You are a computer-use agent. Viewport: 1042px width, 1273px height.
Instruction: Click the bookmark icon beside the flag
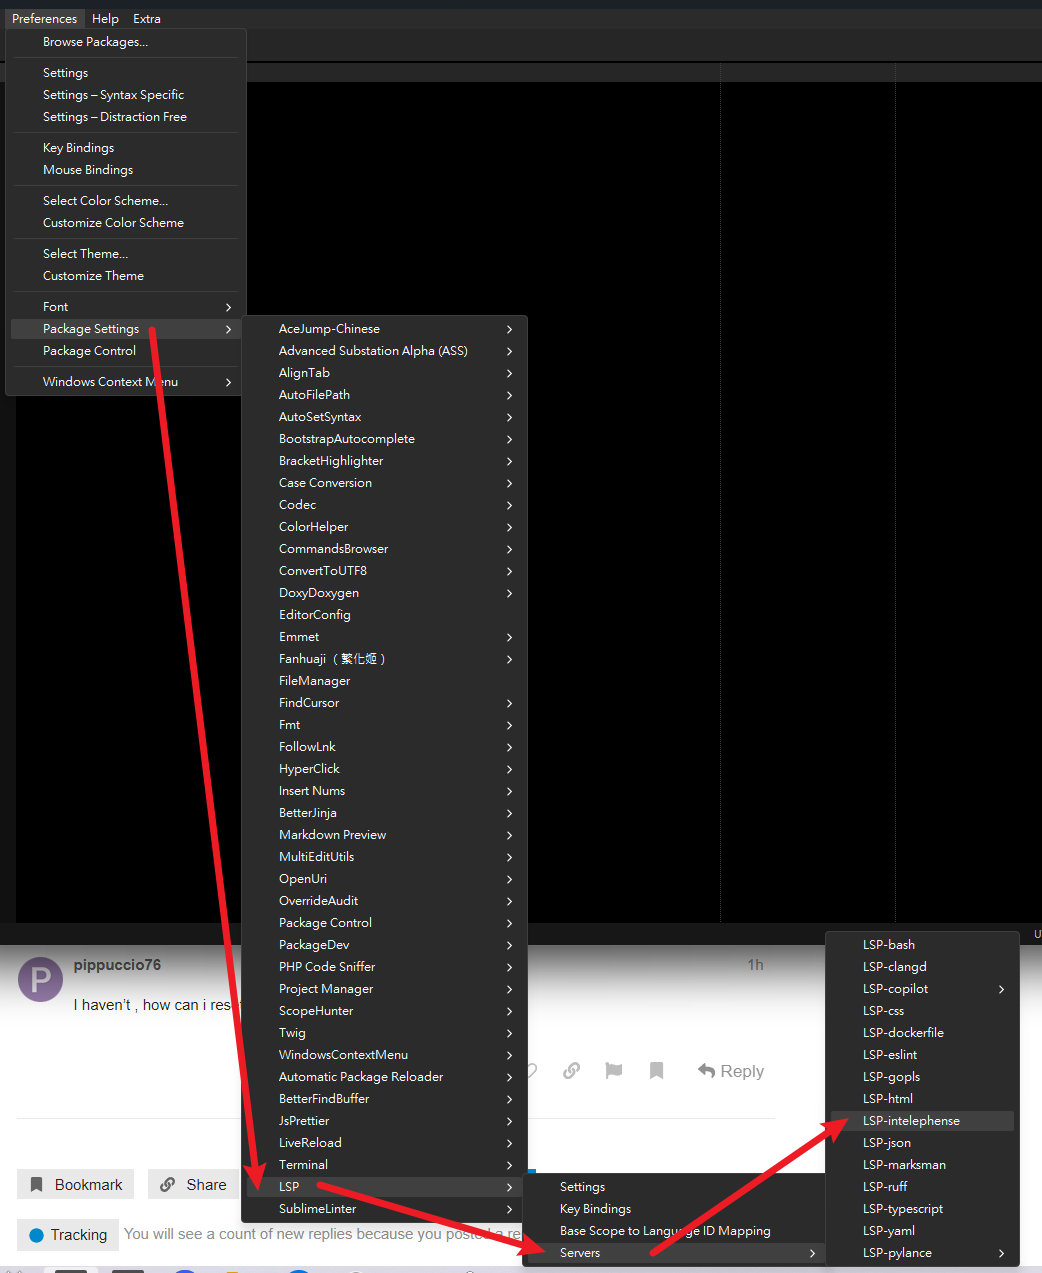point(656,1071)
